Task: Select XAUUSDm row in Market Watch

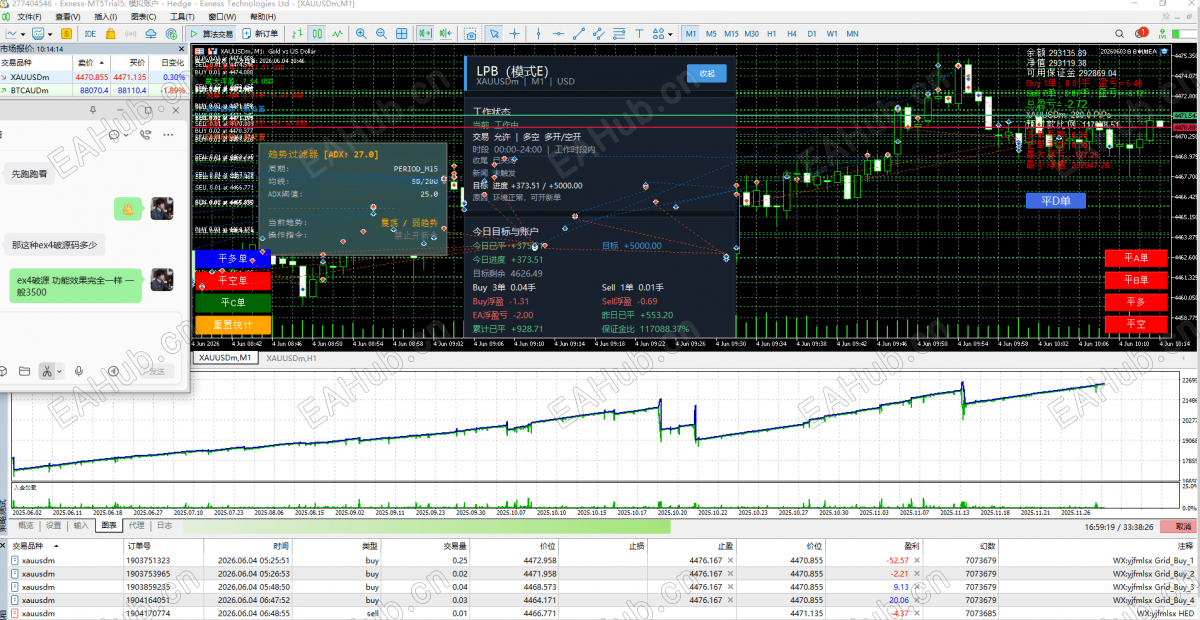Action: point(94,76)
